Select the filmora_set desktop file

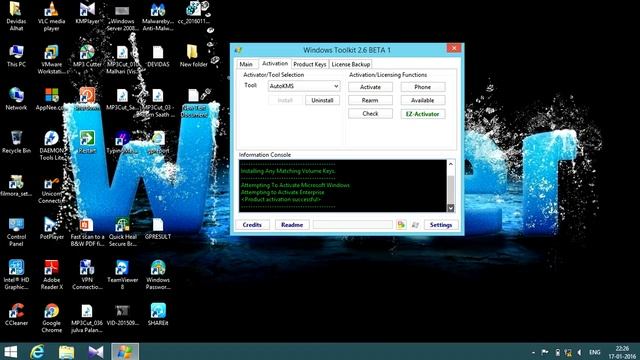coord(16,185)
